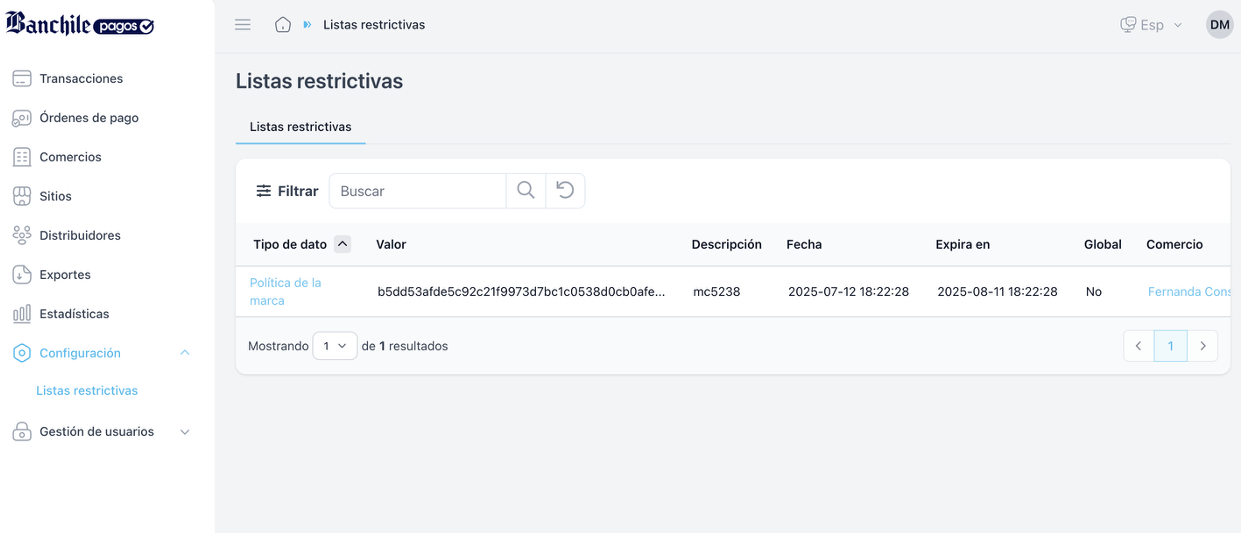Select the Listas restrictivas tab
Viewport: 1242px width, 534px height.
point(300,127)
